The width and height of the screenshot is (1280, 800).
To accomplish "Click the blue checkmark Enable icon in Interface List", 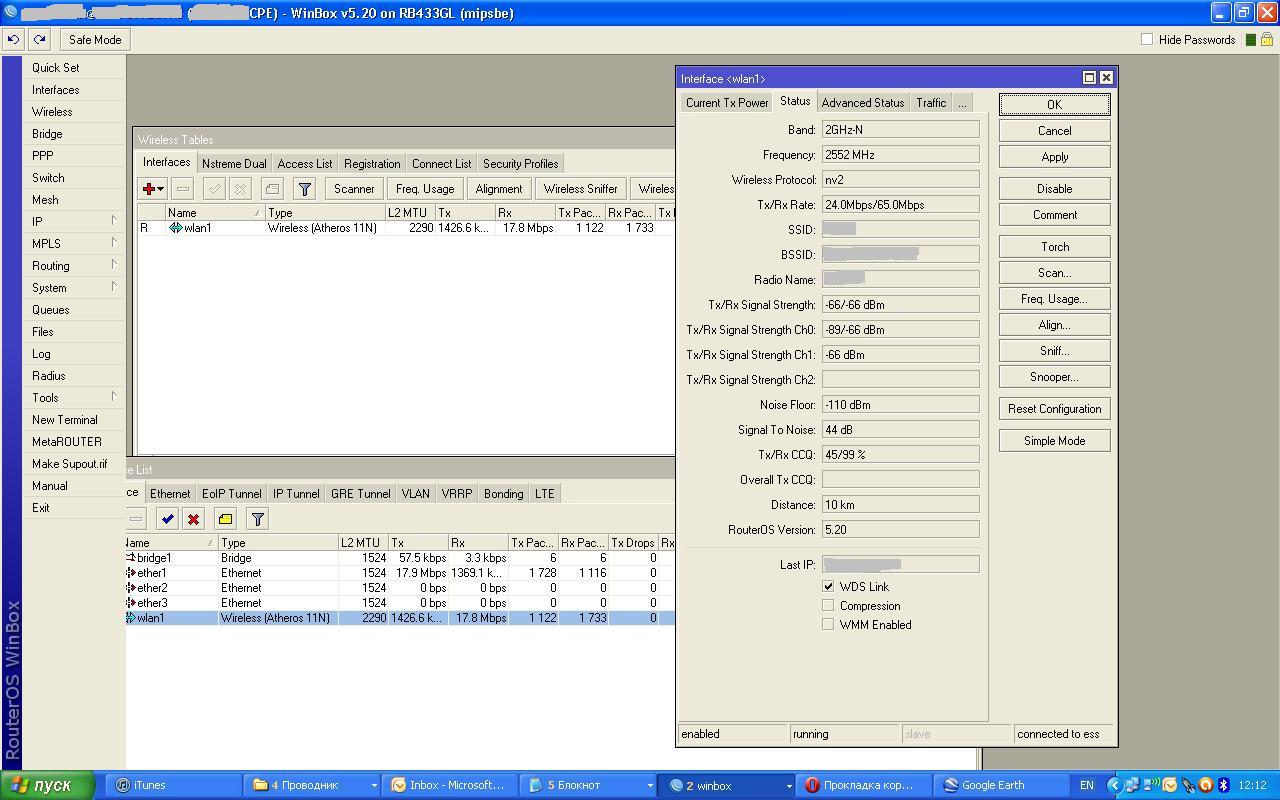I will 167,519.
